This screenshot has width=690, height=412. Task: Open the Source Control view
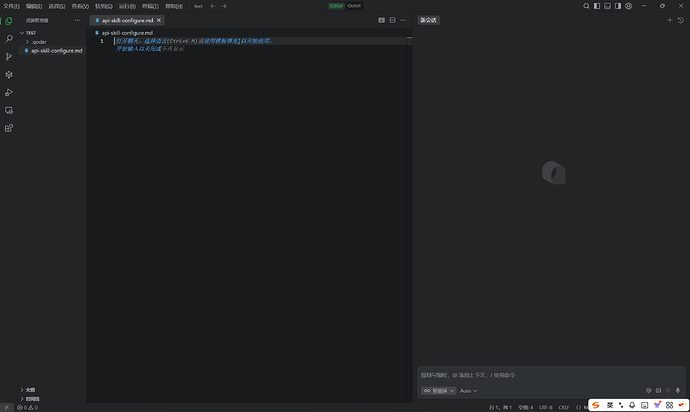pyautogui.click(x=9, y=56)
